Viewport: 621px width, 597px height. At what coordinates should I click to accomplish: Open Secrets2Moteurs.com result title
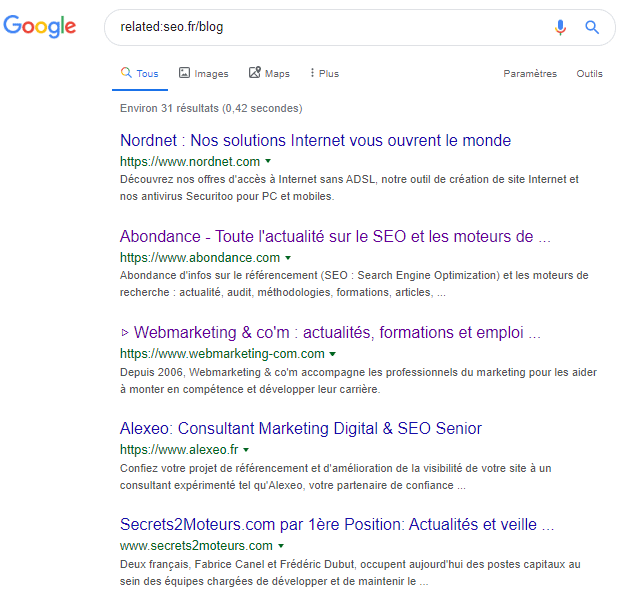[x=337, y=525]
